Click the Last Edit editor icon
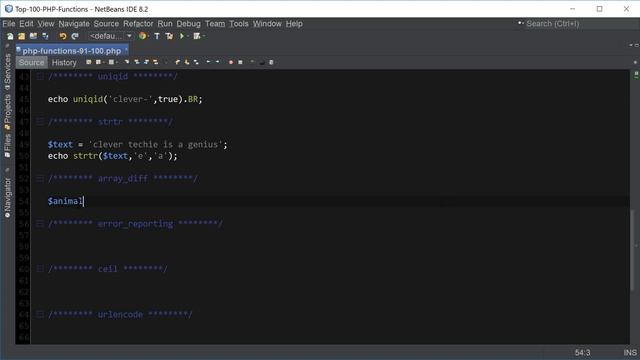640x360 pixels. [x=89, y=62]
